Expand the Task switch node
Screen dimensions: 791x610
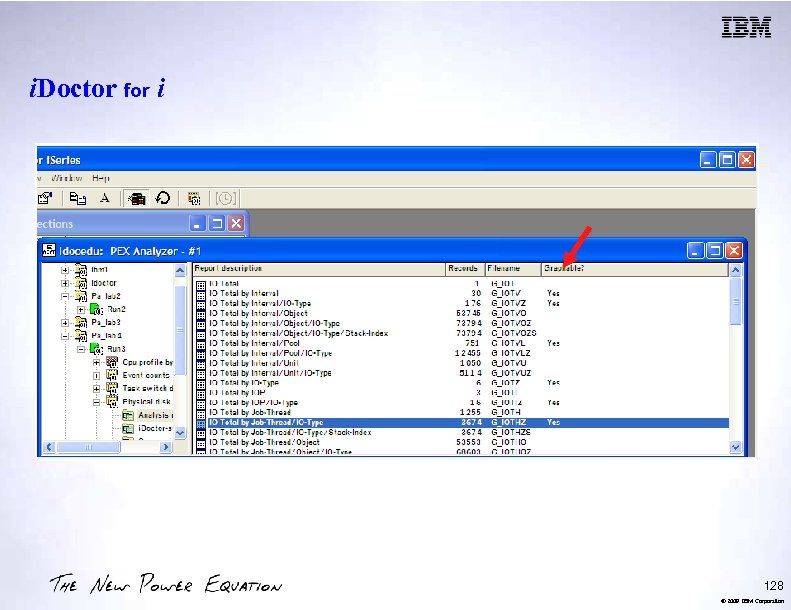tap(96, 389)
